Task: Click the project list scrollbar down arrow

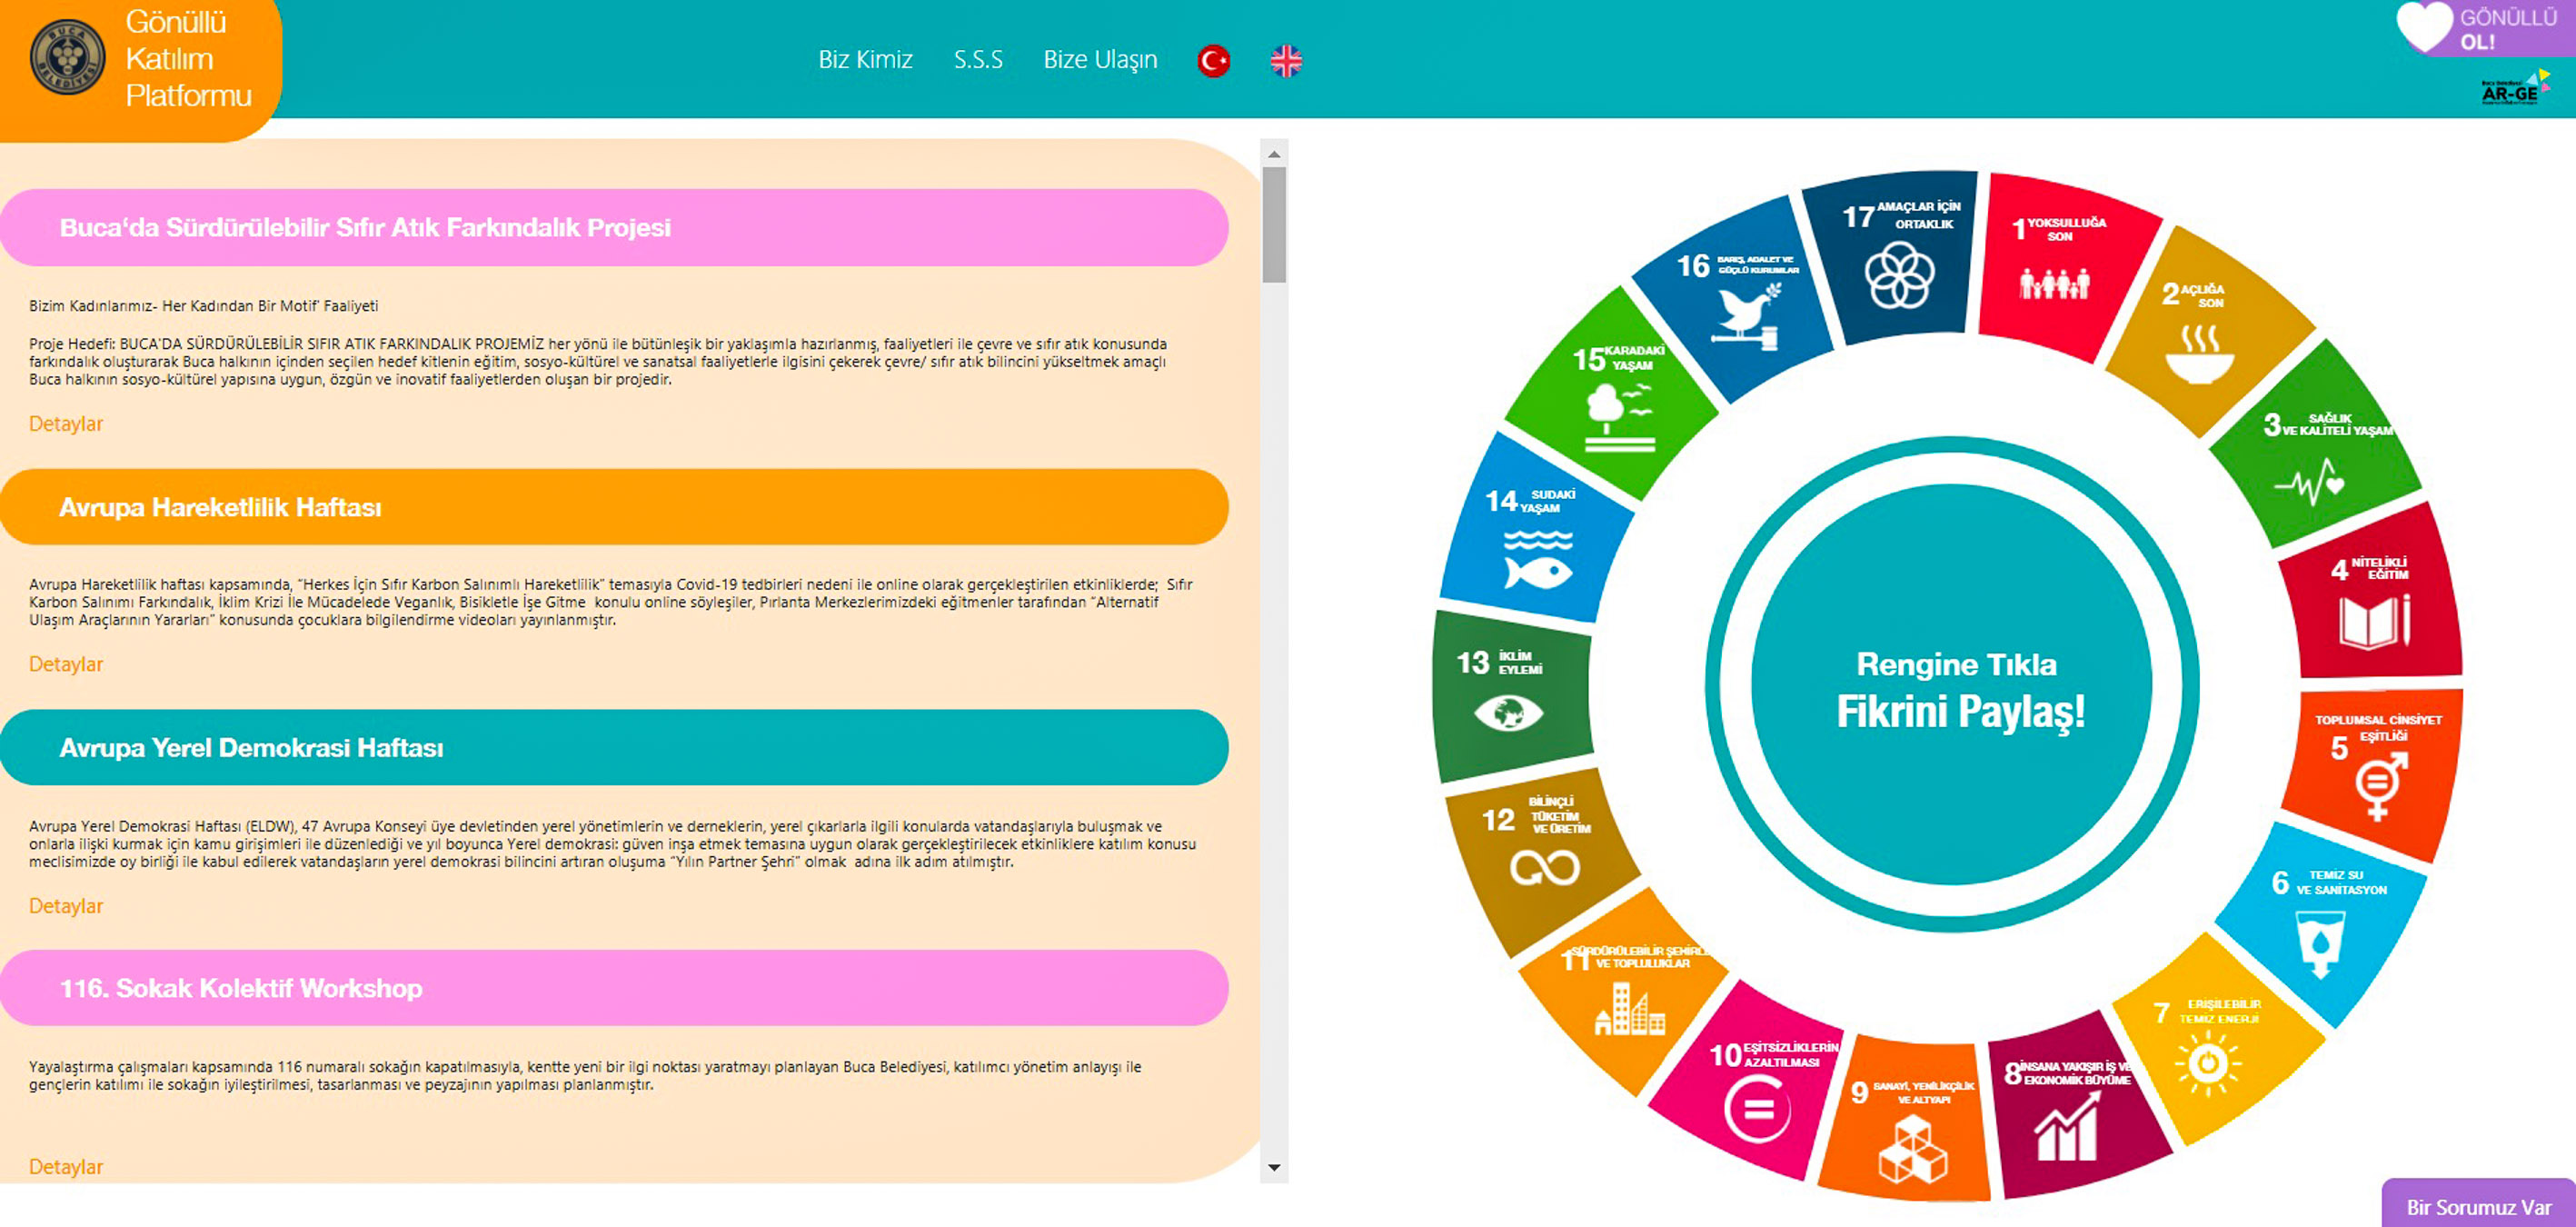Action: point(1274,1167)
